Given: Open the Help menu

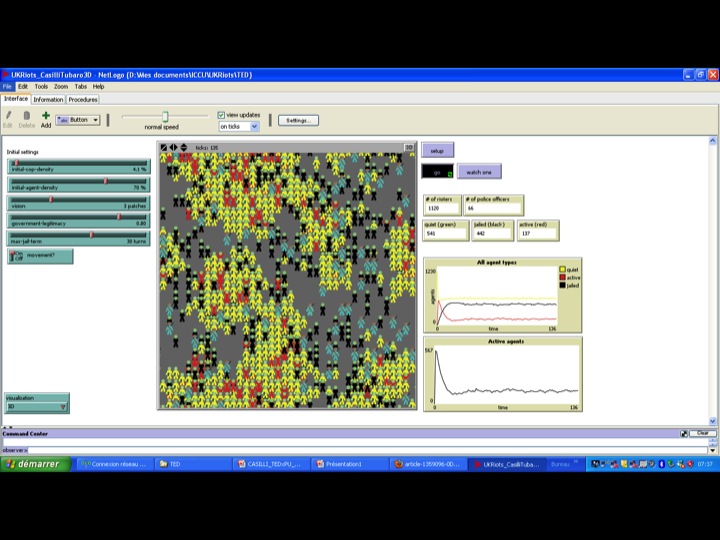Looking at the screenshot, I should (x=98, y=86).
